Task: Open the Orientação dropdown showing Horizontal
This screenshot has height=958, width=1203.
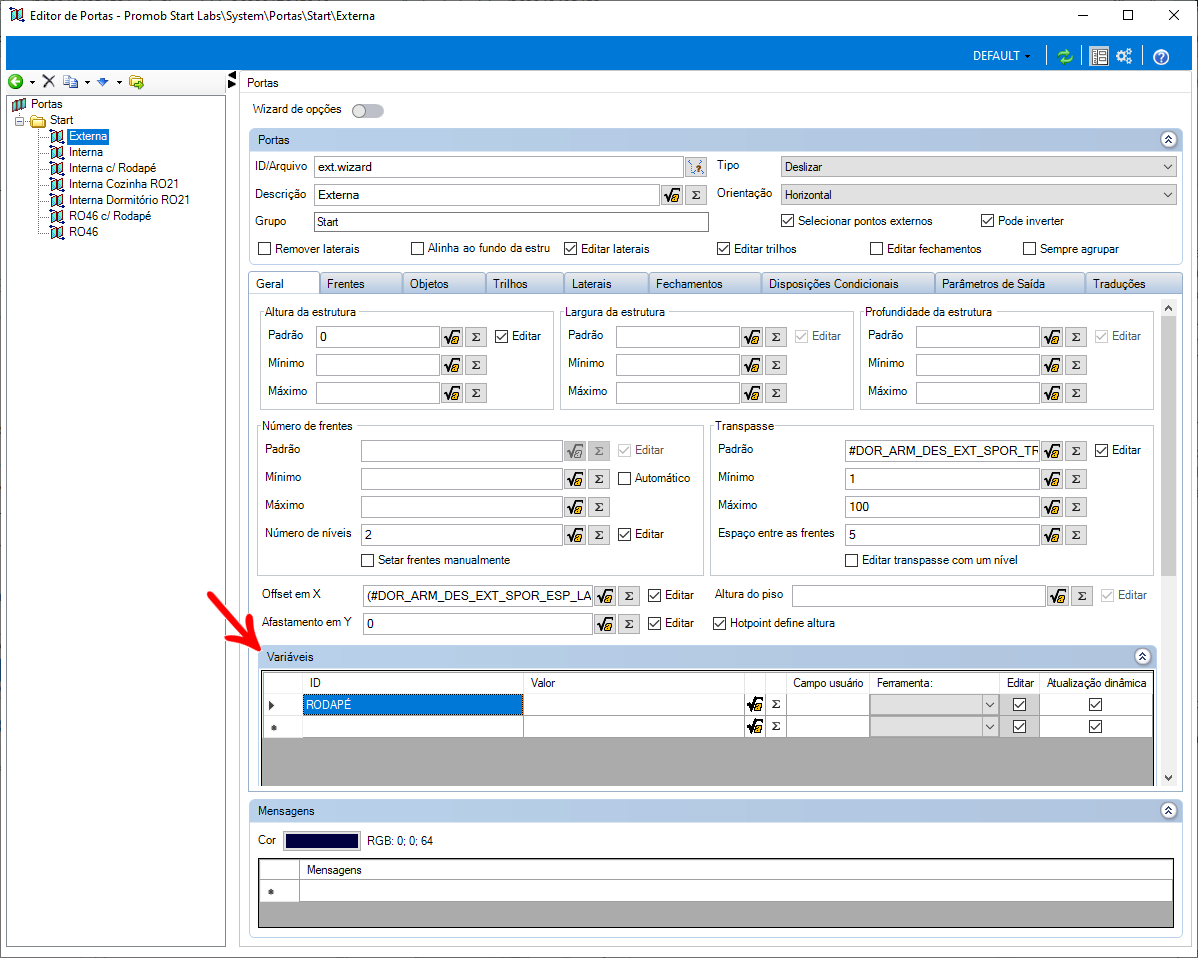Action: 978,195
